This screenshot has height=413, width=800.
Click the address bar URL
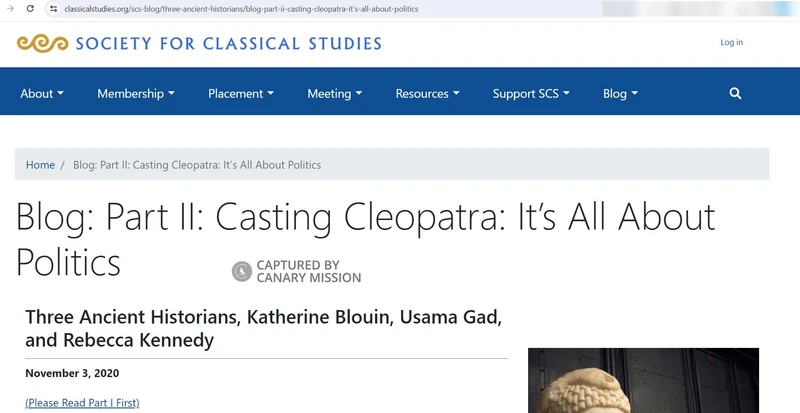tap(241, 9)
